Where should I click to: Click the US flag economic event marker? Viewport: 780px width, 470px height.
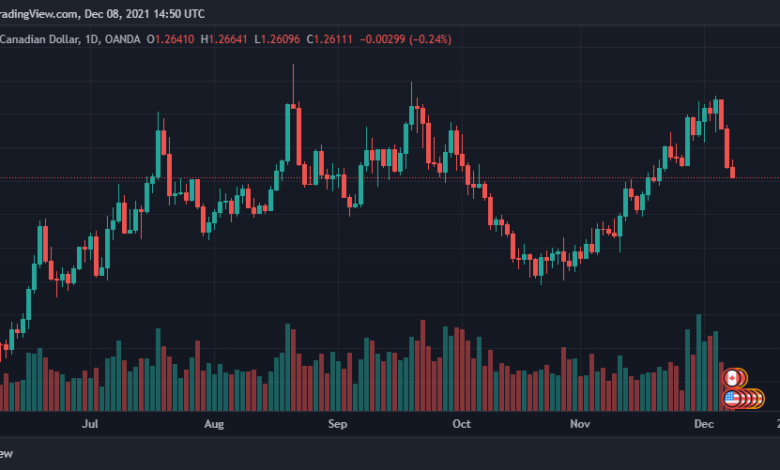point(731,398)
